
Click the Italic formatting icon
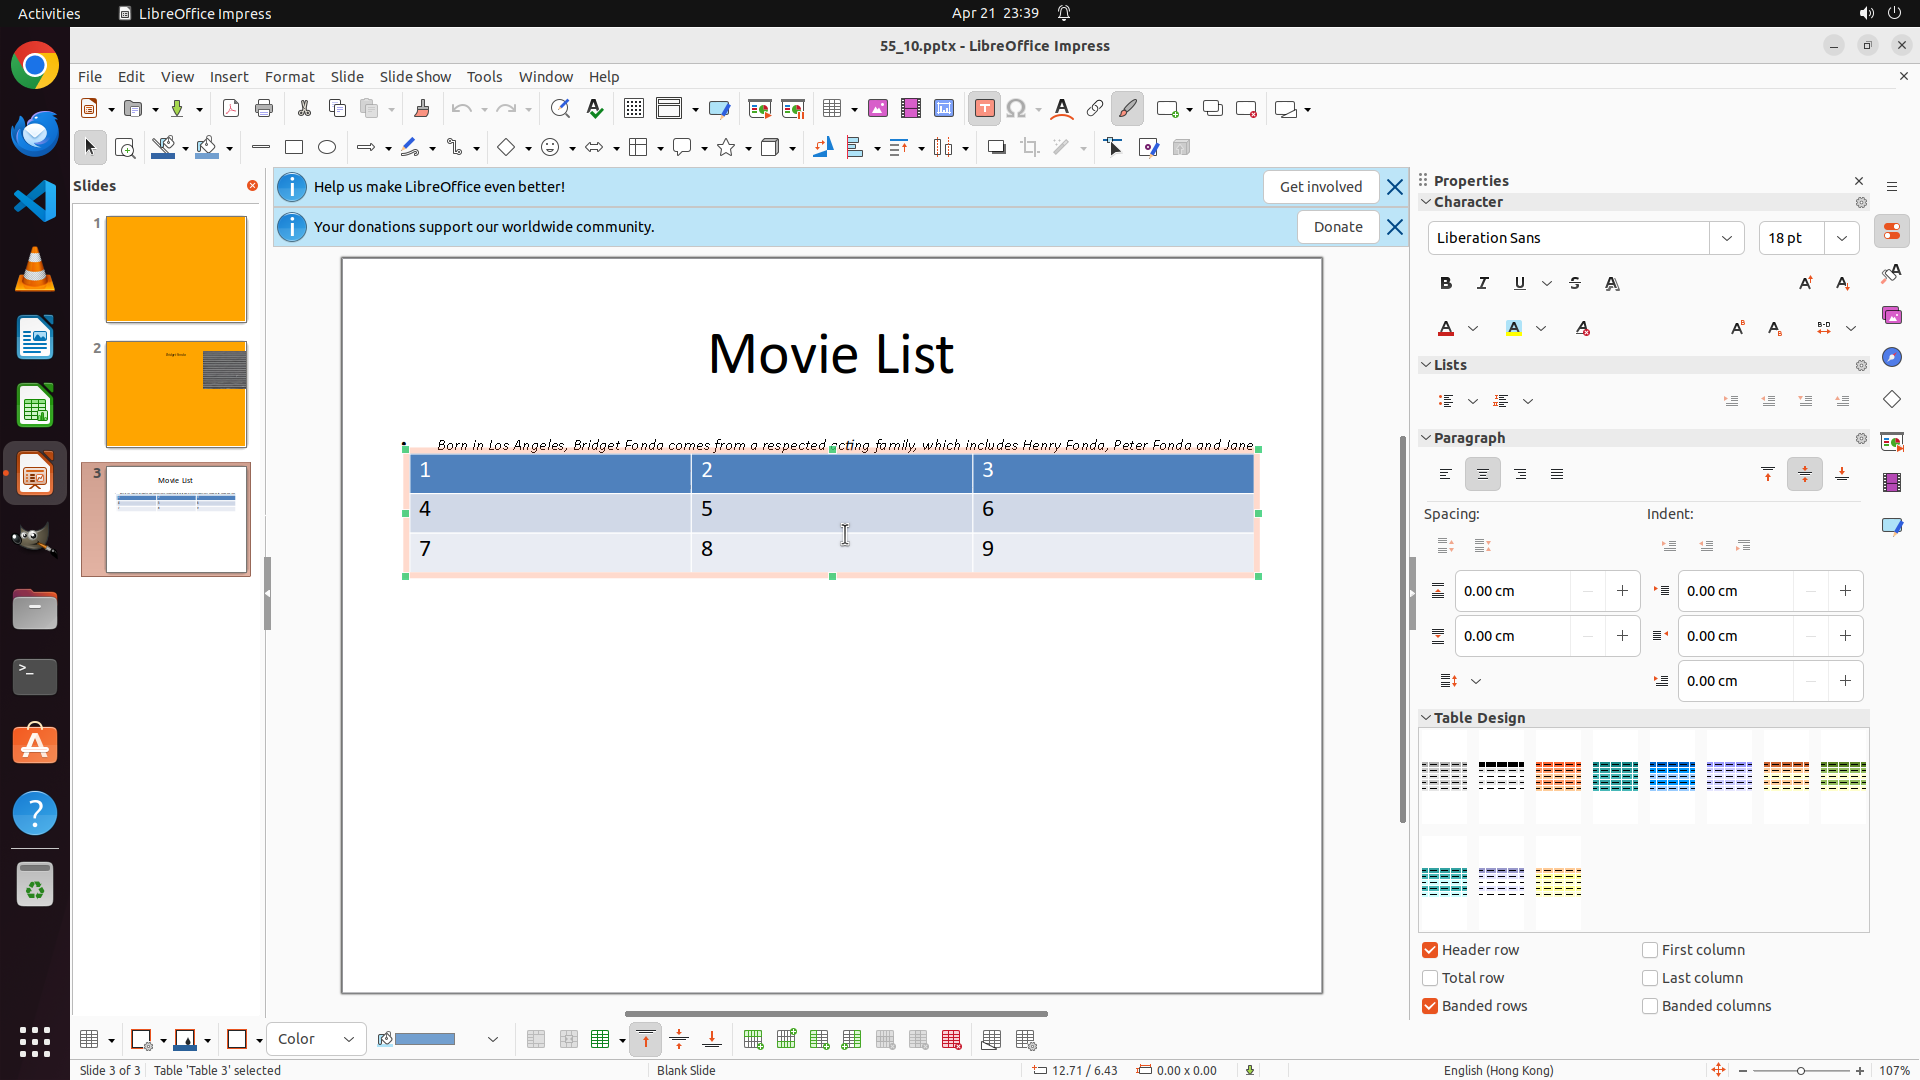pyautogui.click(x=1483, y=283)
